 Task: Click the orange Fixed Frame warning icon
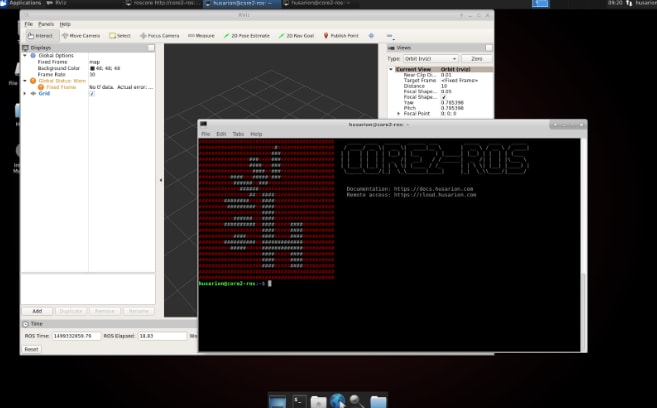click(41, 87)
